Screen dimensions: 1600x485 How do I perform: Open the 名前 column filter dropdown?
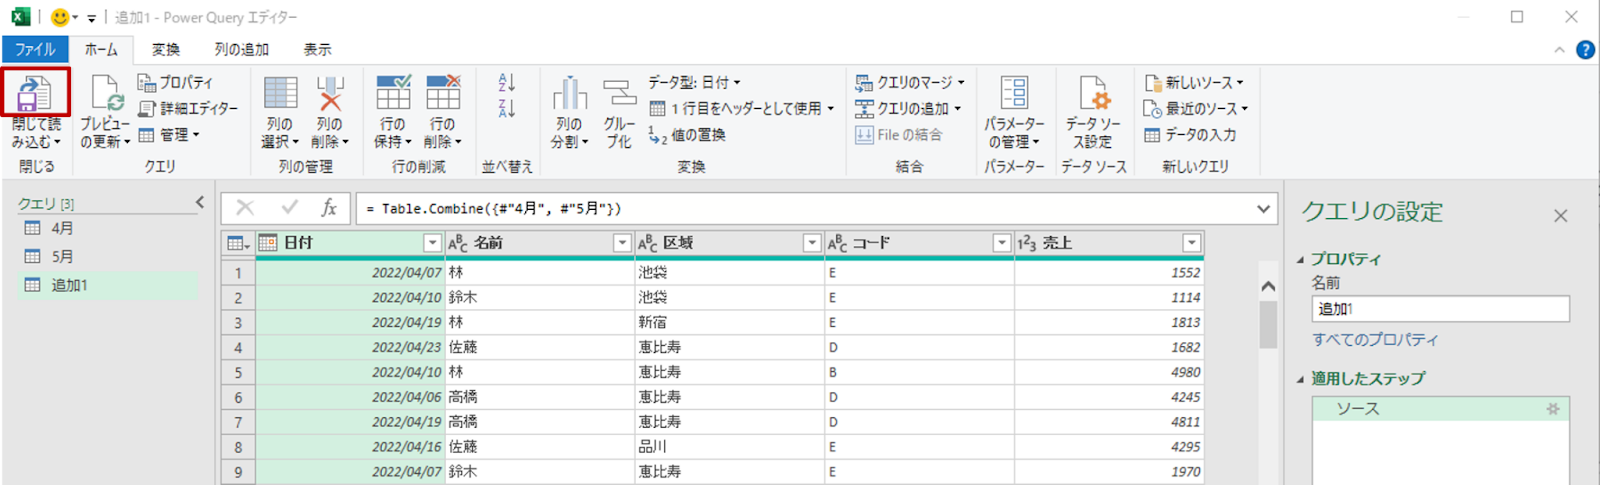pyautogui.click(x=622, y=243)
